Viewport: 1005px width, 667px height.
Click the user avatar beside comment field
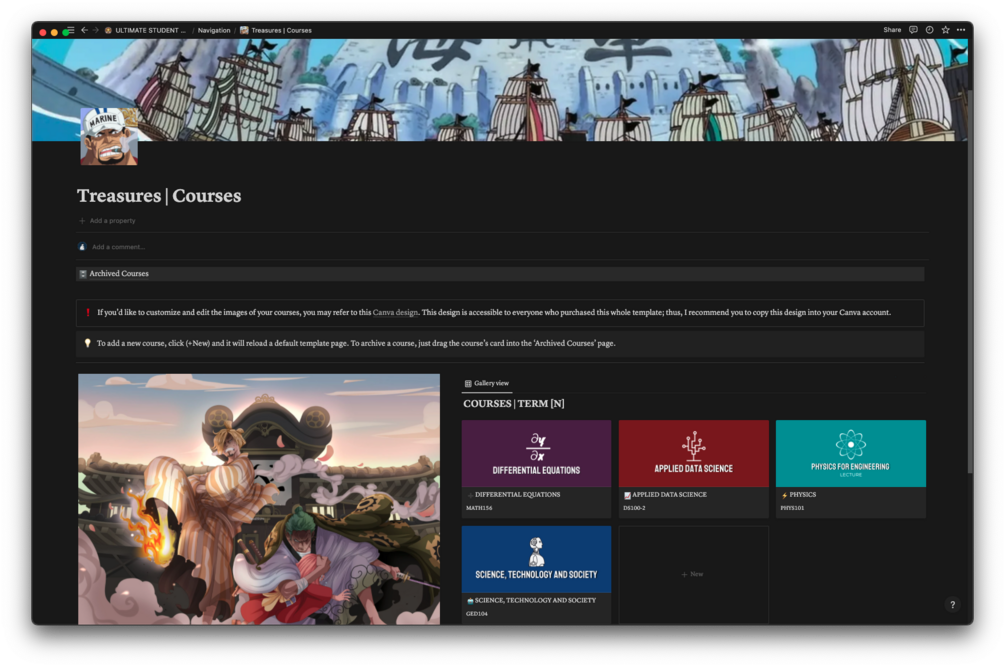(82, 247)
